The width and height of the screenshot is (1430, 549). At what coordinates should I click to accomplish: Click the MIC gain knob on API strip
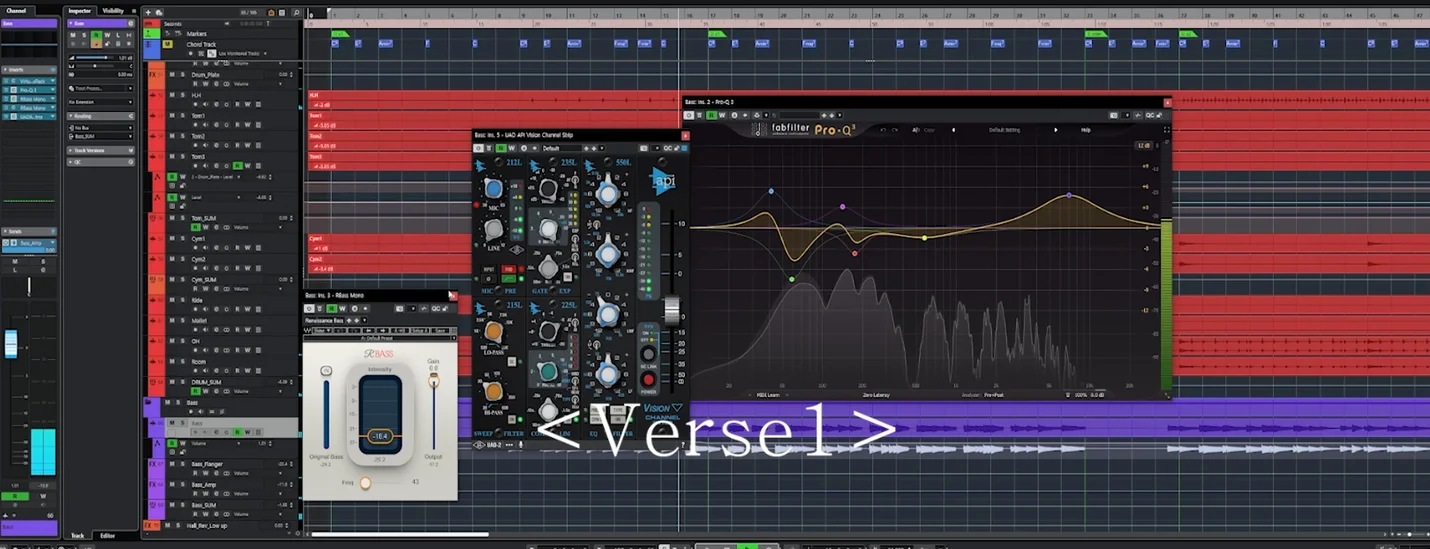click(x=493, y=189)
